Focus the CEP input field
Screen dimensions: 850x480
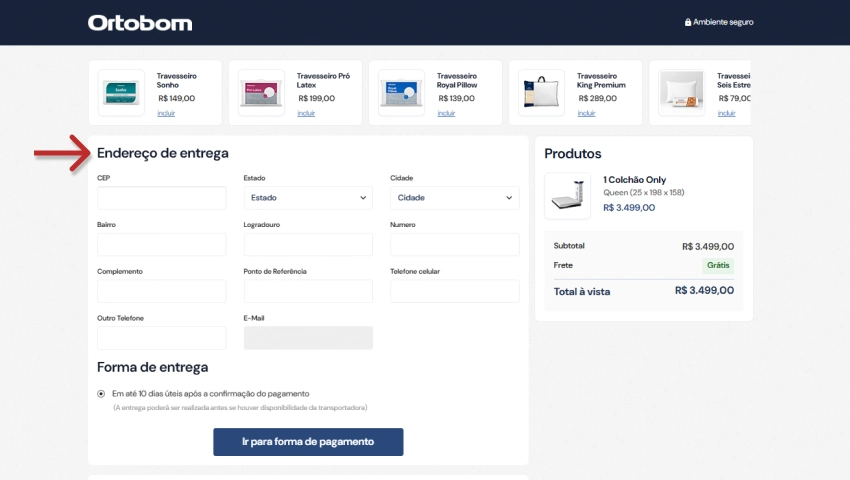point(162,198)
